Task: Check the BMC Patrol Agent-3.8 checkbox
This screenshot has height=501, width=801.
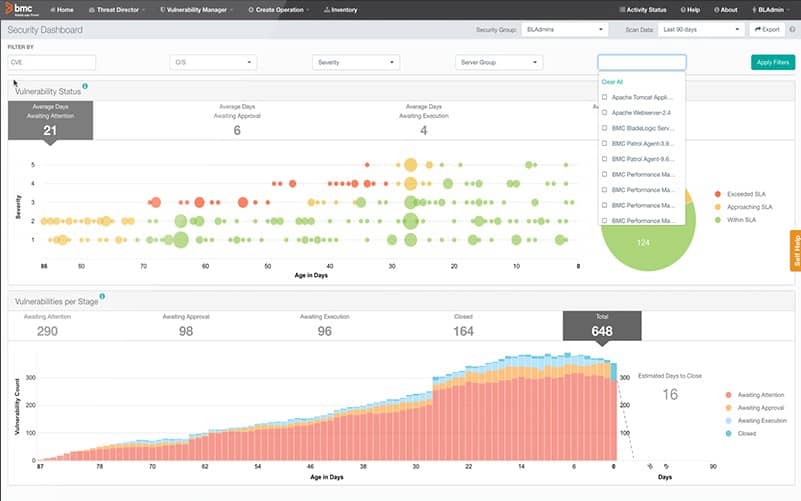Action: coord(604,144)
